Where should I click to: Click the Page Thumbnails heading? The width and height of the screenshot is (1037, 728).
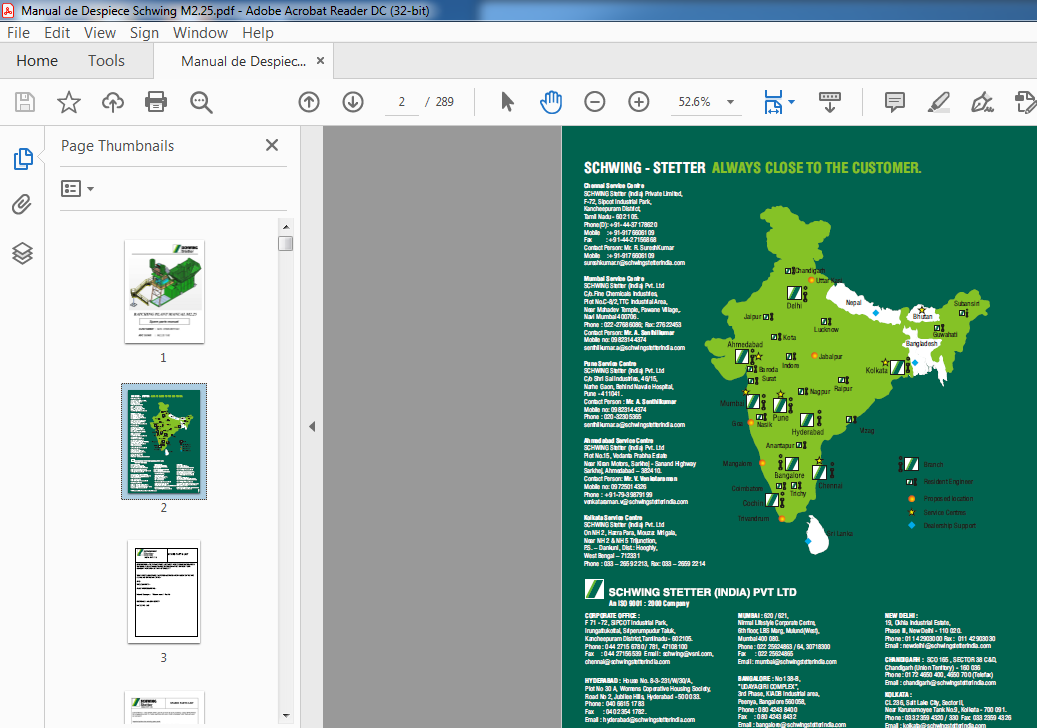[118, 146]
